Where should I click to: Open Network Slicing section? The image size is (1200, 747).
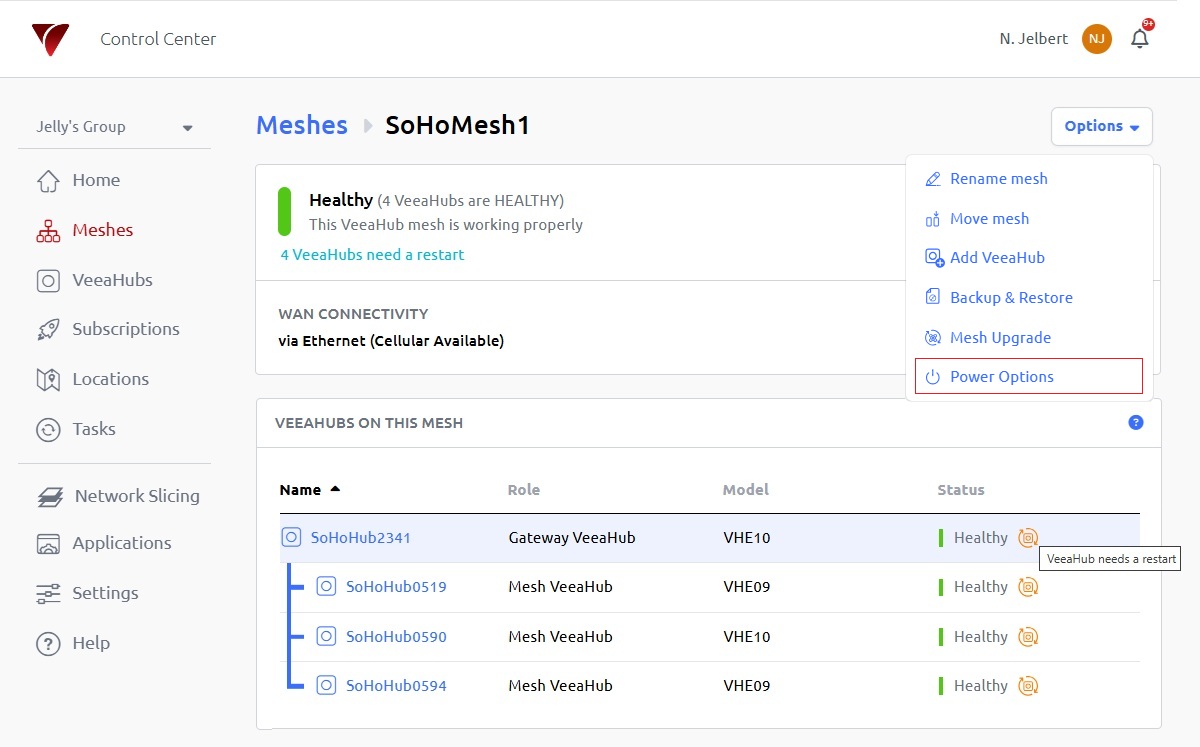137,496
